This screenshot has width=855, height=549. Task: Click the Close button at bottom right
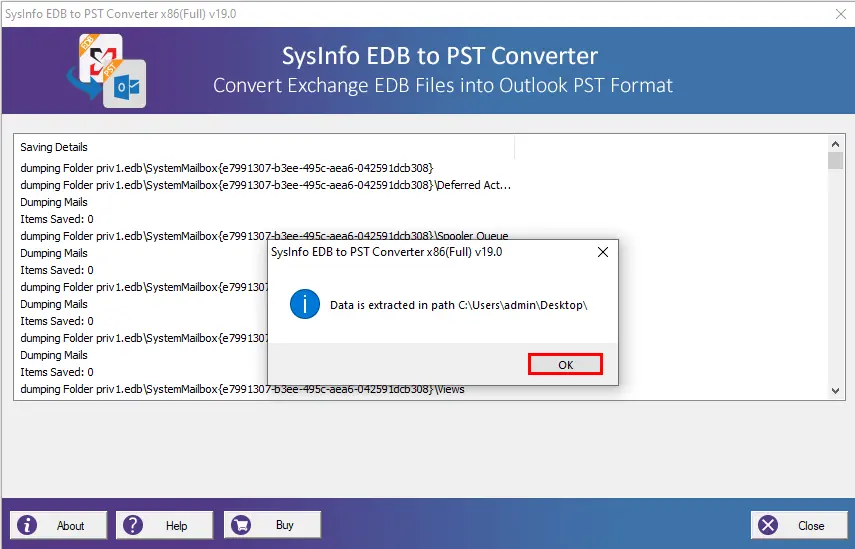(x=799, y=525)
